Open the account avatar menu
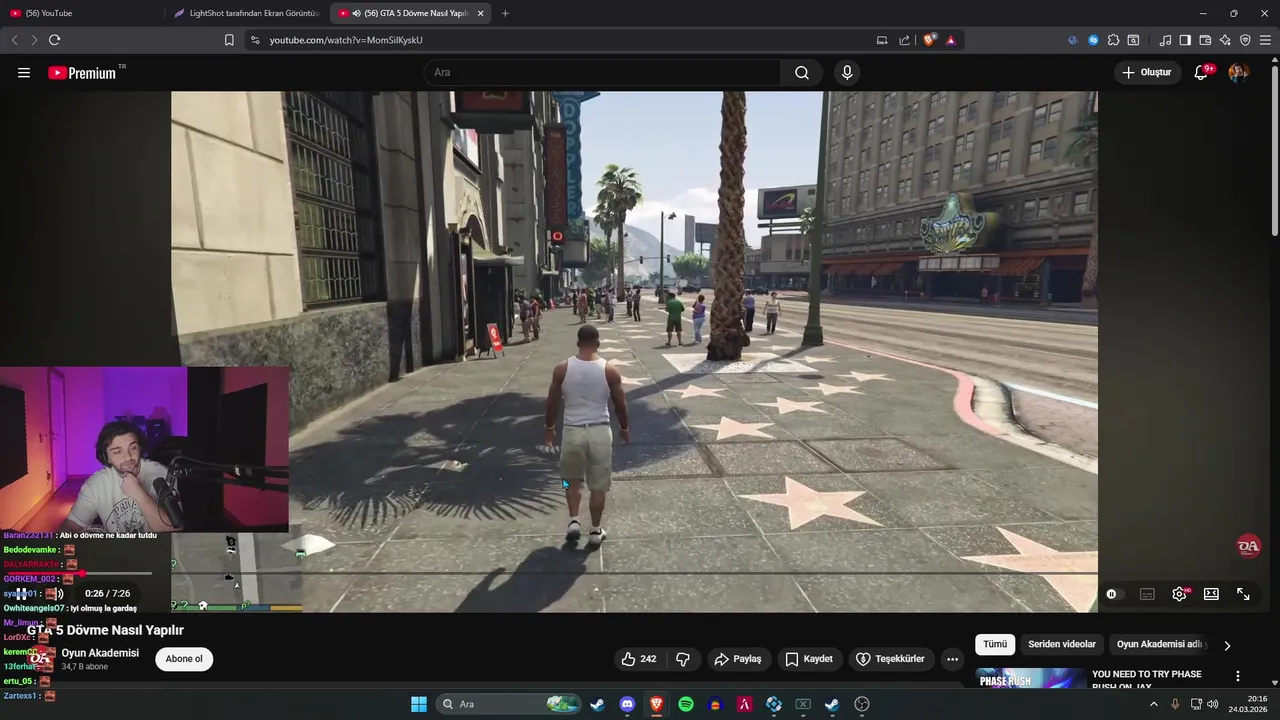1280x720 pixels. point(1238,73)
